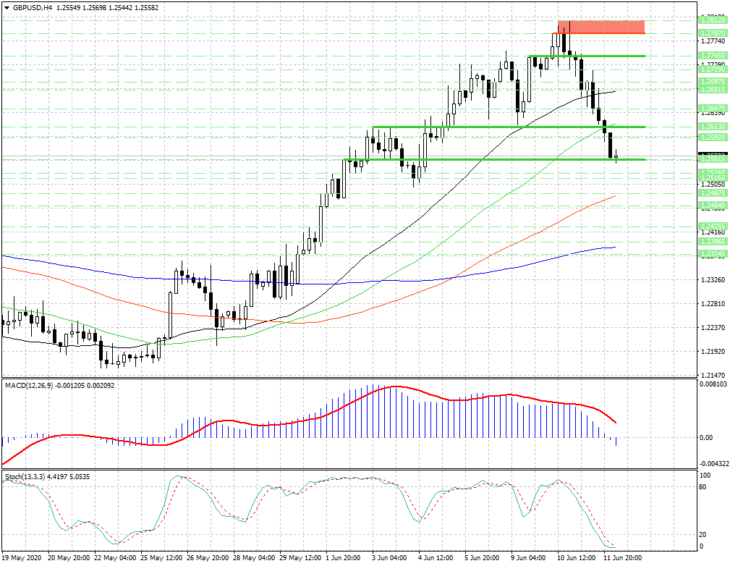Click the 1.24255 green price label

712,226
